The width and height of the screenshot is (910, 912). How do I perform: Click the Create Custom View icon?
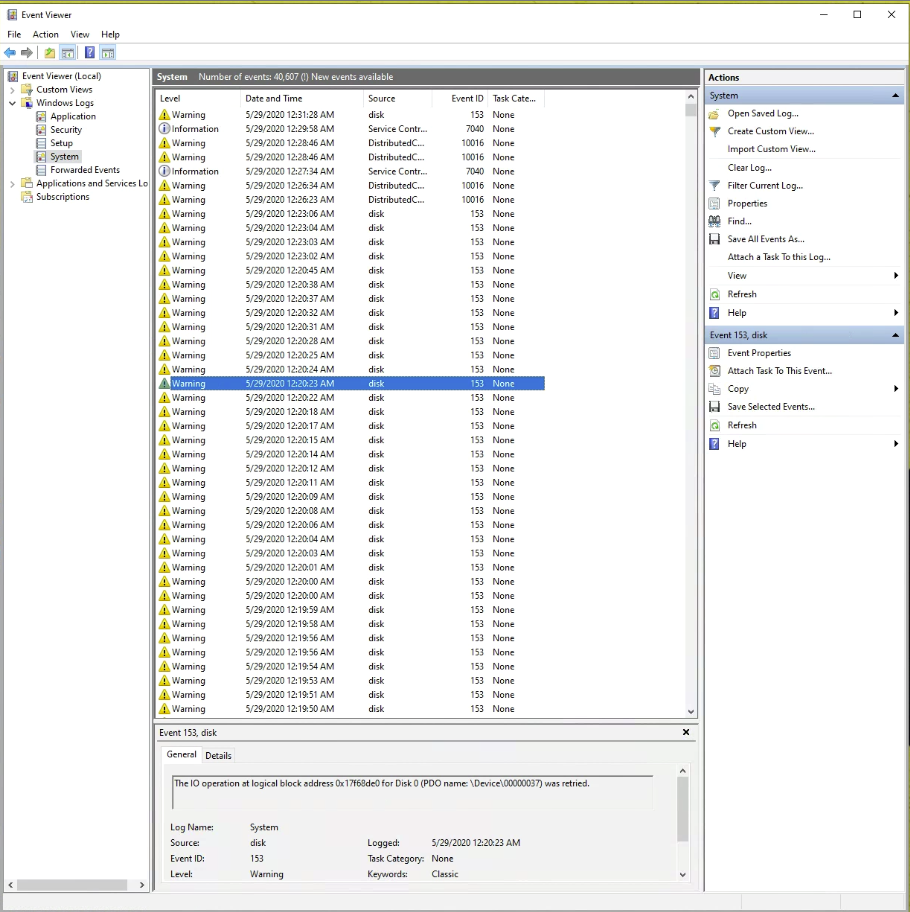714,132
